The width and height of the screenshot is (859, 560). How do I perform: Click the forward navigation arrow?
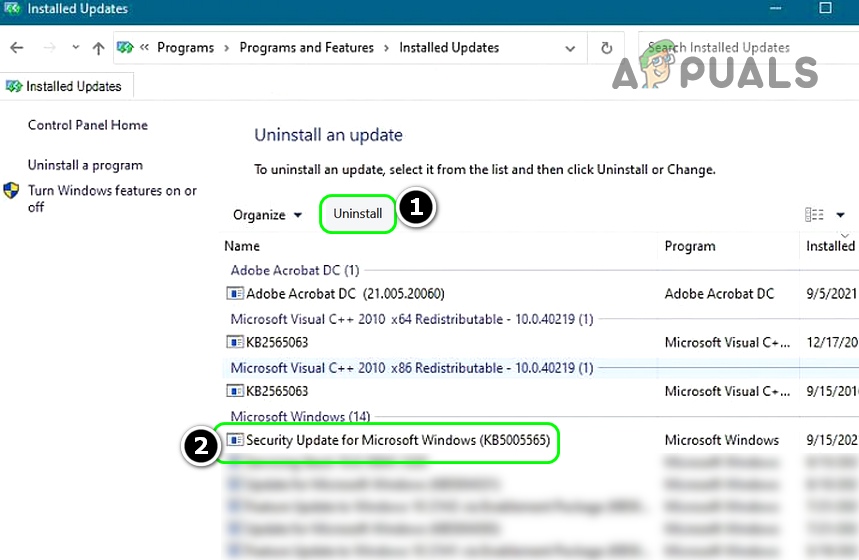[x=49, y=48]
